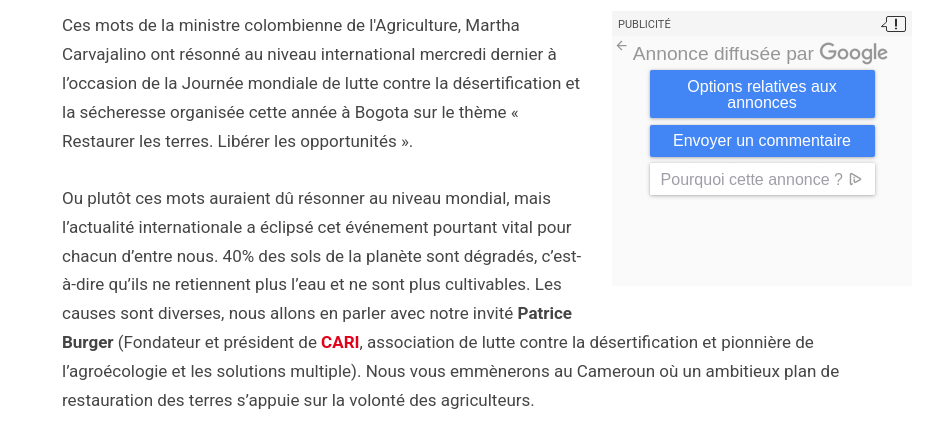The width and height of the screenshot is (929, 426).
Task: Select the "Pourquoi cette annonce ?" button
Action: click(762, 180)
